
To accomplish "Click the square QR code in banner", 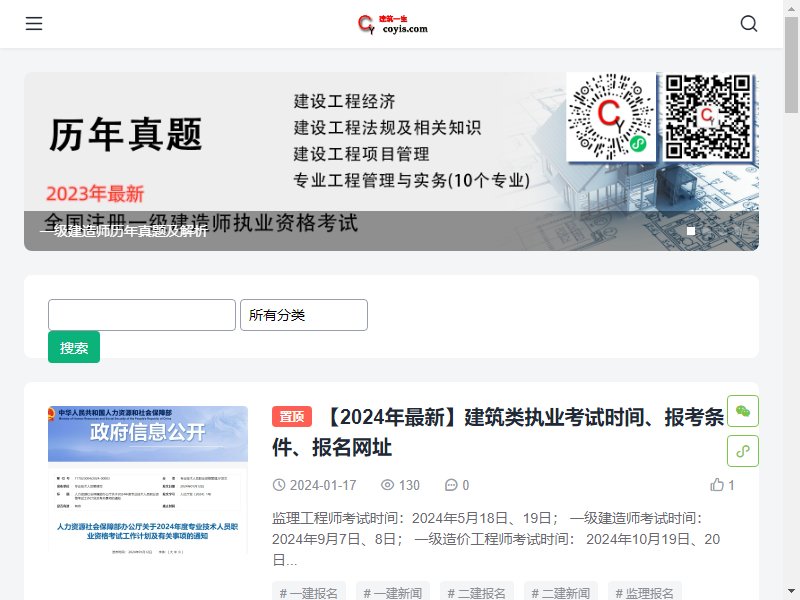I will point(708,117).
